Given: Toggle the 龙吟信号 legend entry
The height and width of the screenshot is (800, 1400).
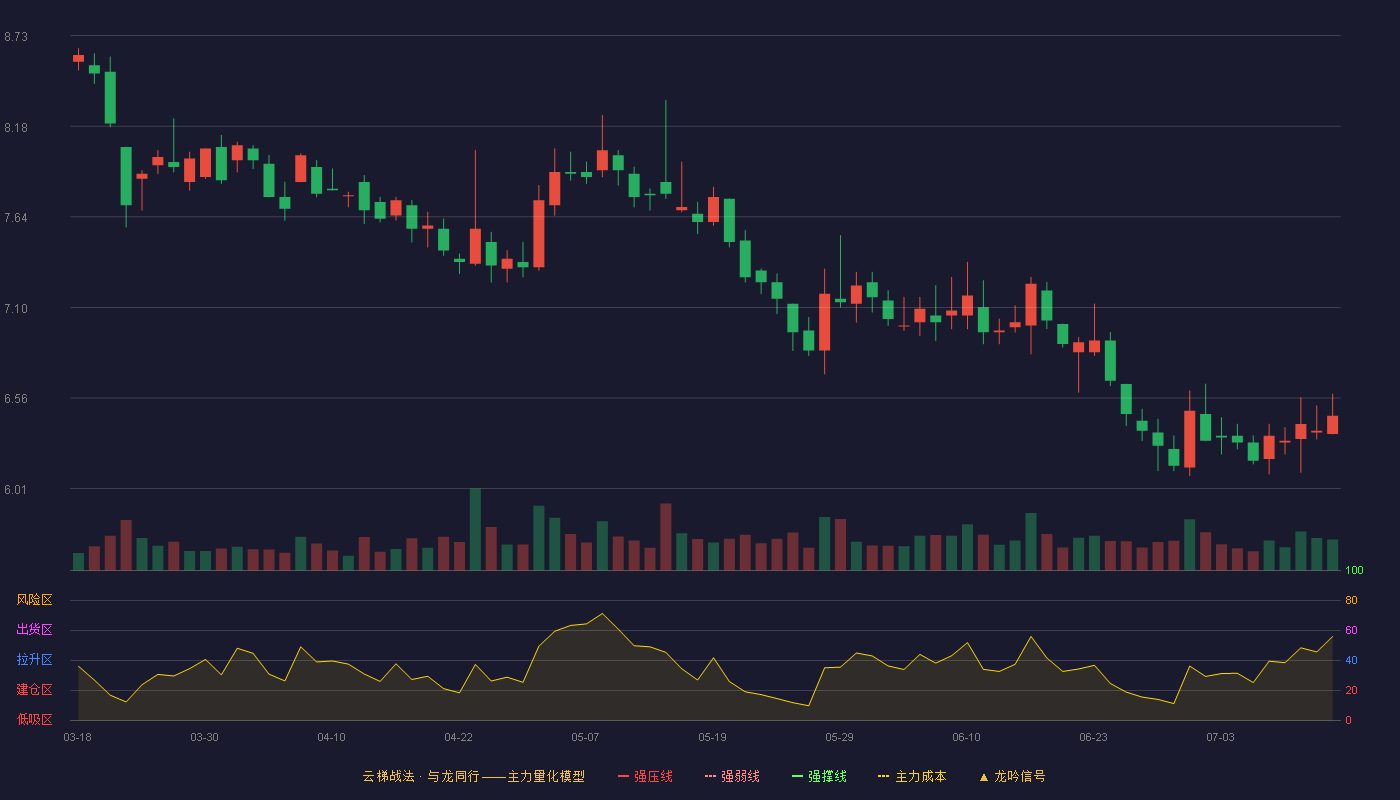Looking at the screenshot, I should 1011,776.
